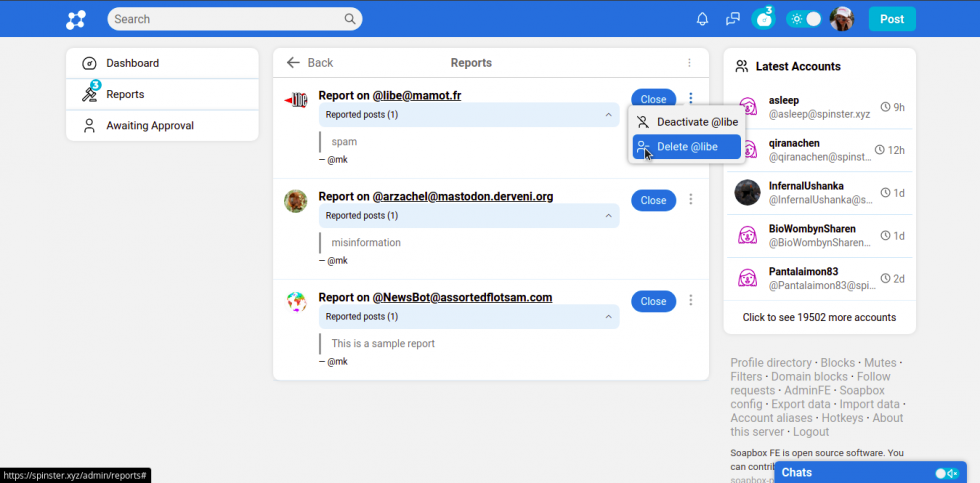Close the NewsBot report
The width and height of the screenshot is (980, 483).
(653, 301)
